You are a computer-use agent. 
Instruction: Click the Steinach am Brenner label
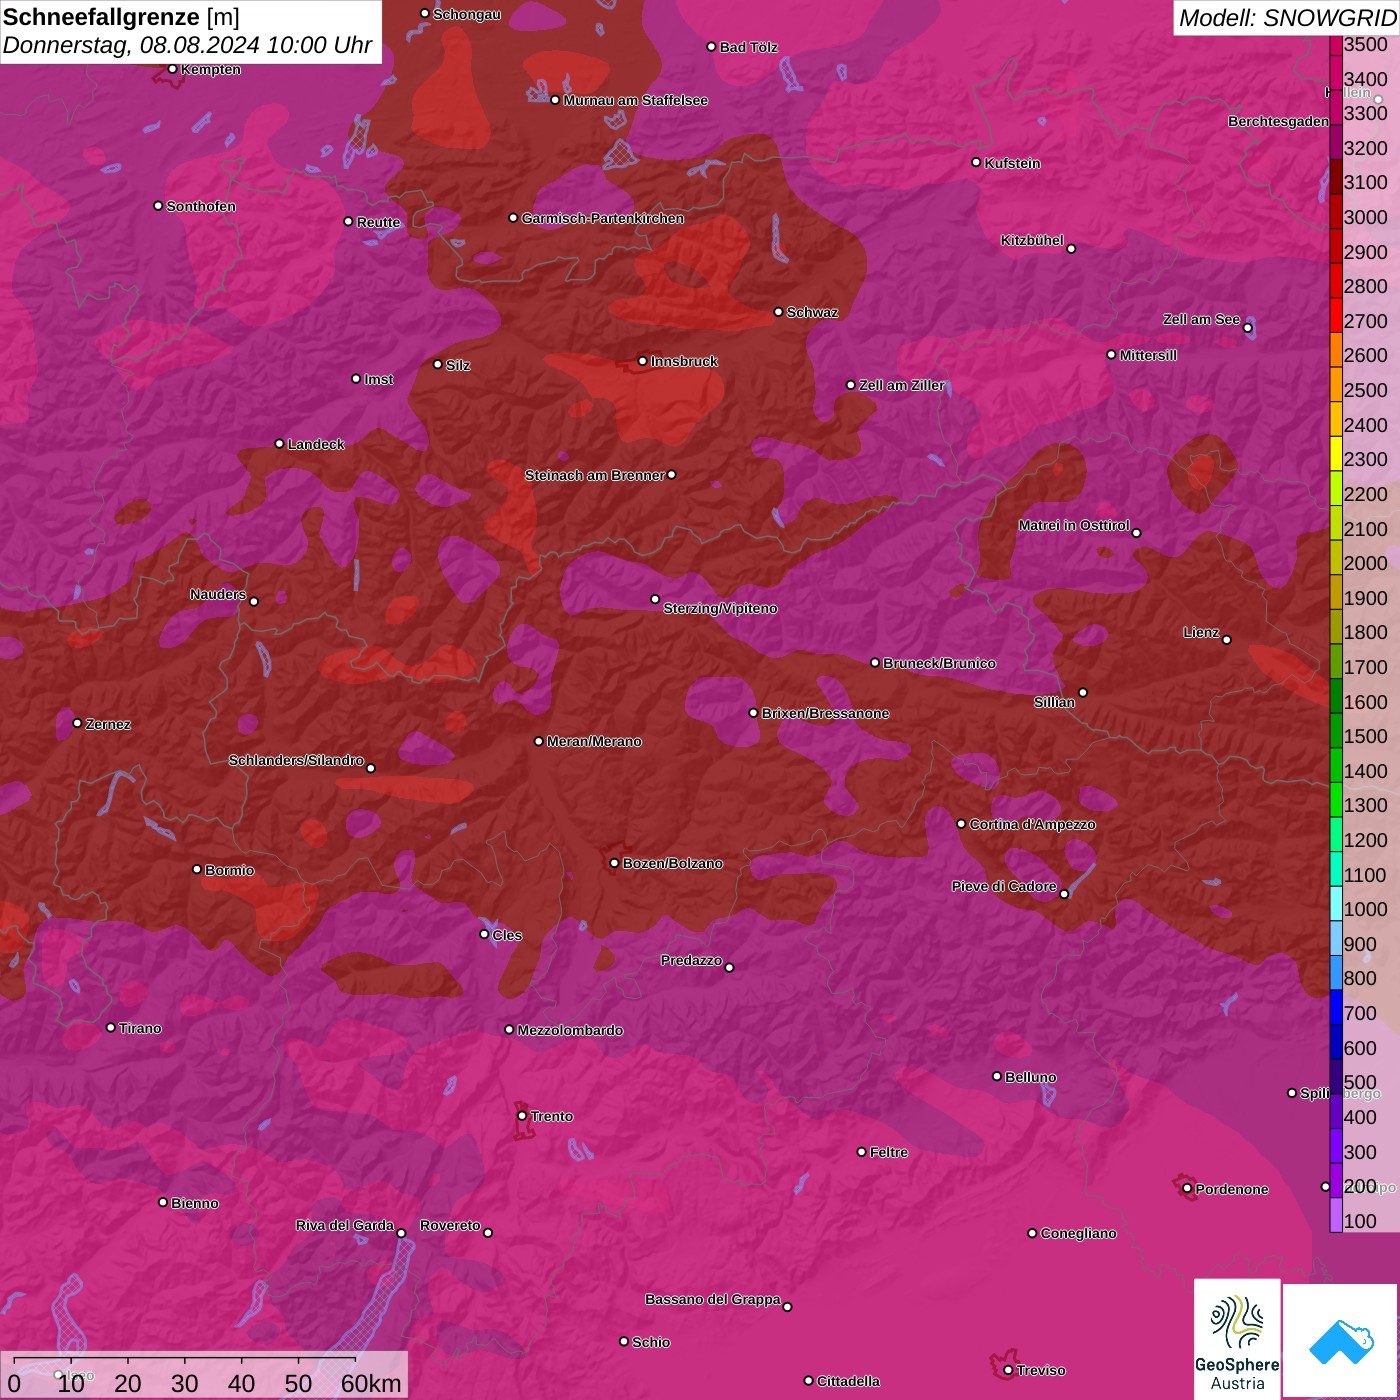coord(595,475)
